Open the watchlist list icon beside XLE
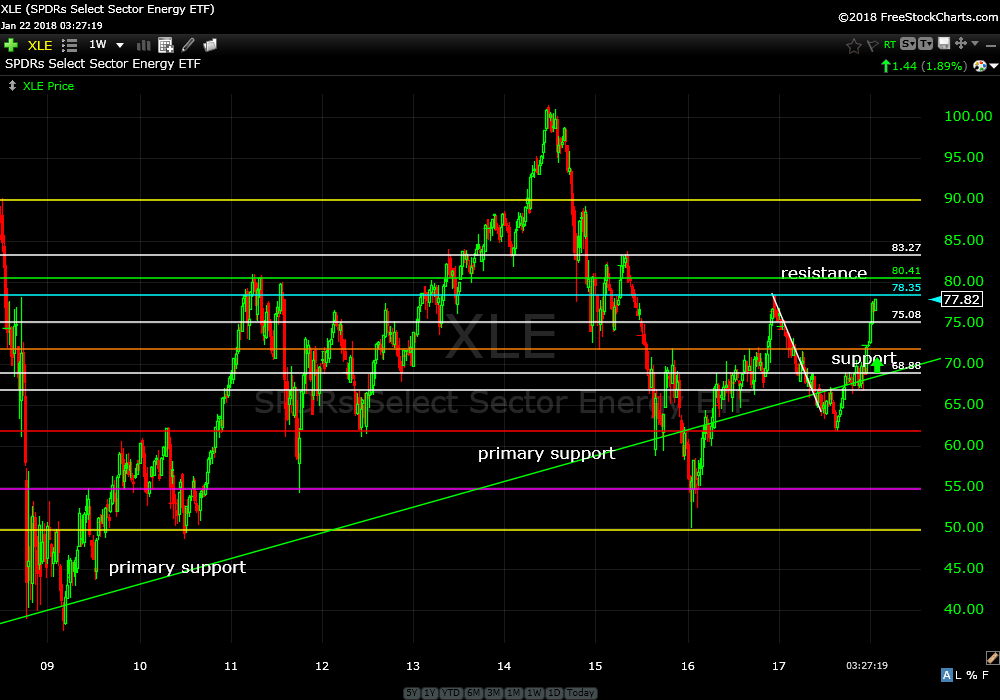Viewport: 1000px width, 700px height. 69,45
